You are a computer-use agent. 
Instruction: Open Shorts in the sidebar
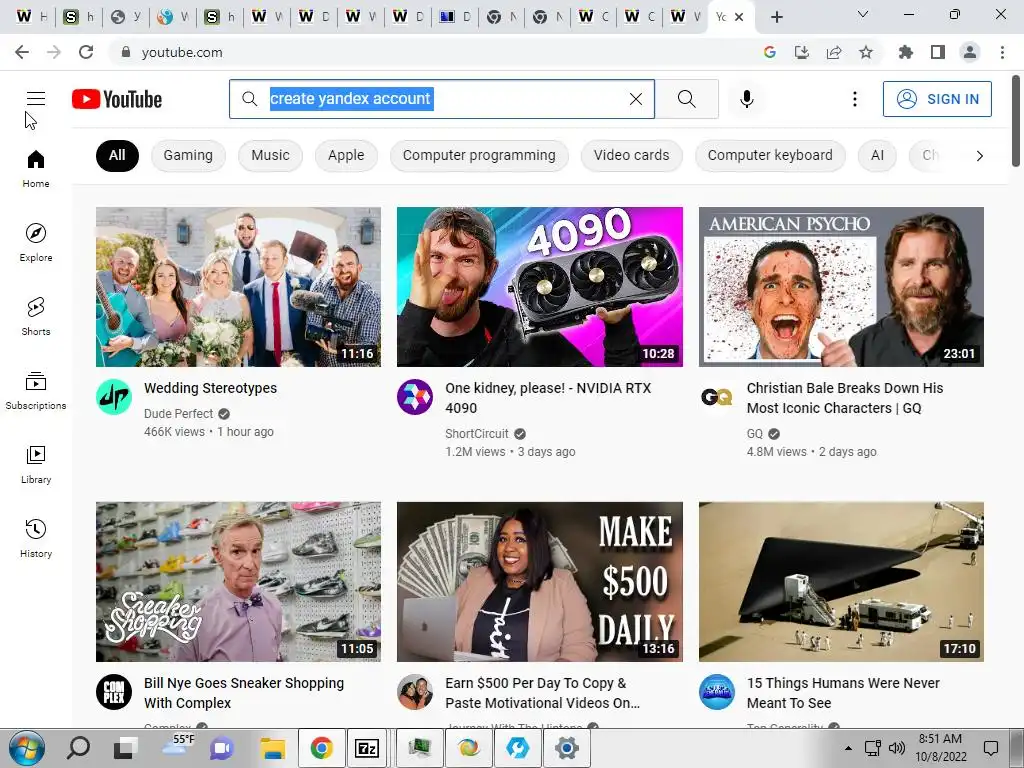pyautogui.click(x=36, y=317)
